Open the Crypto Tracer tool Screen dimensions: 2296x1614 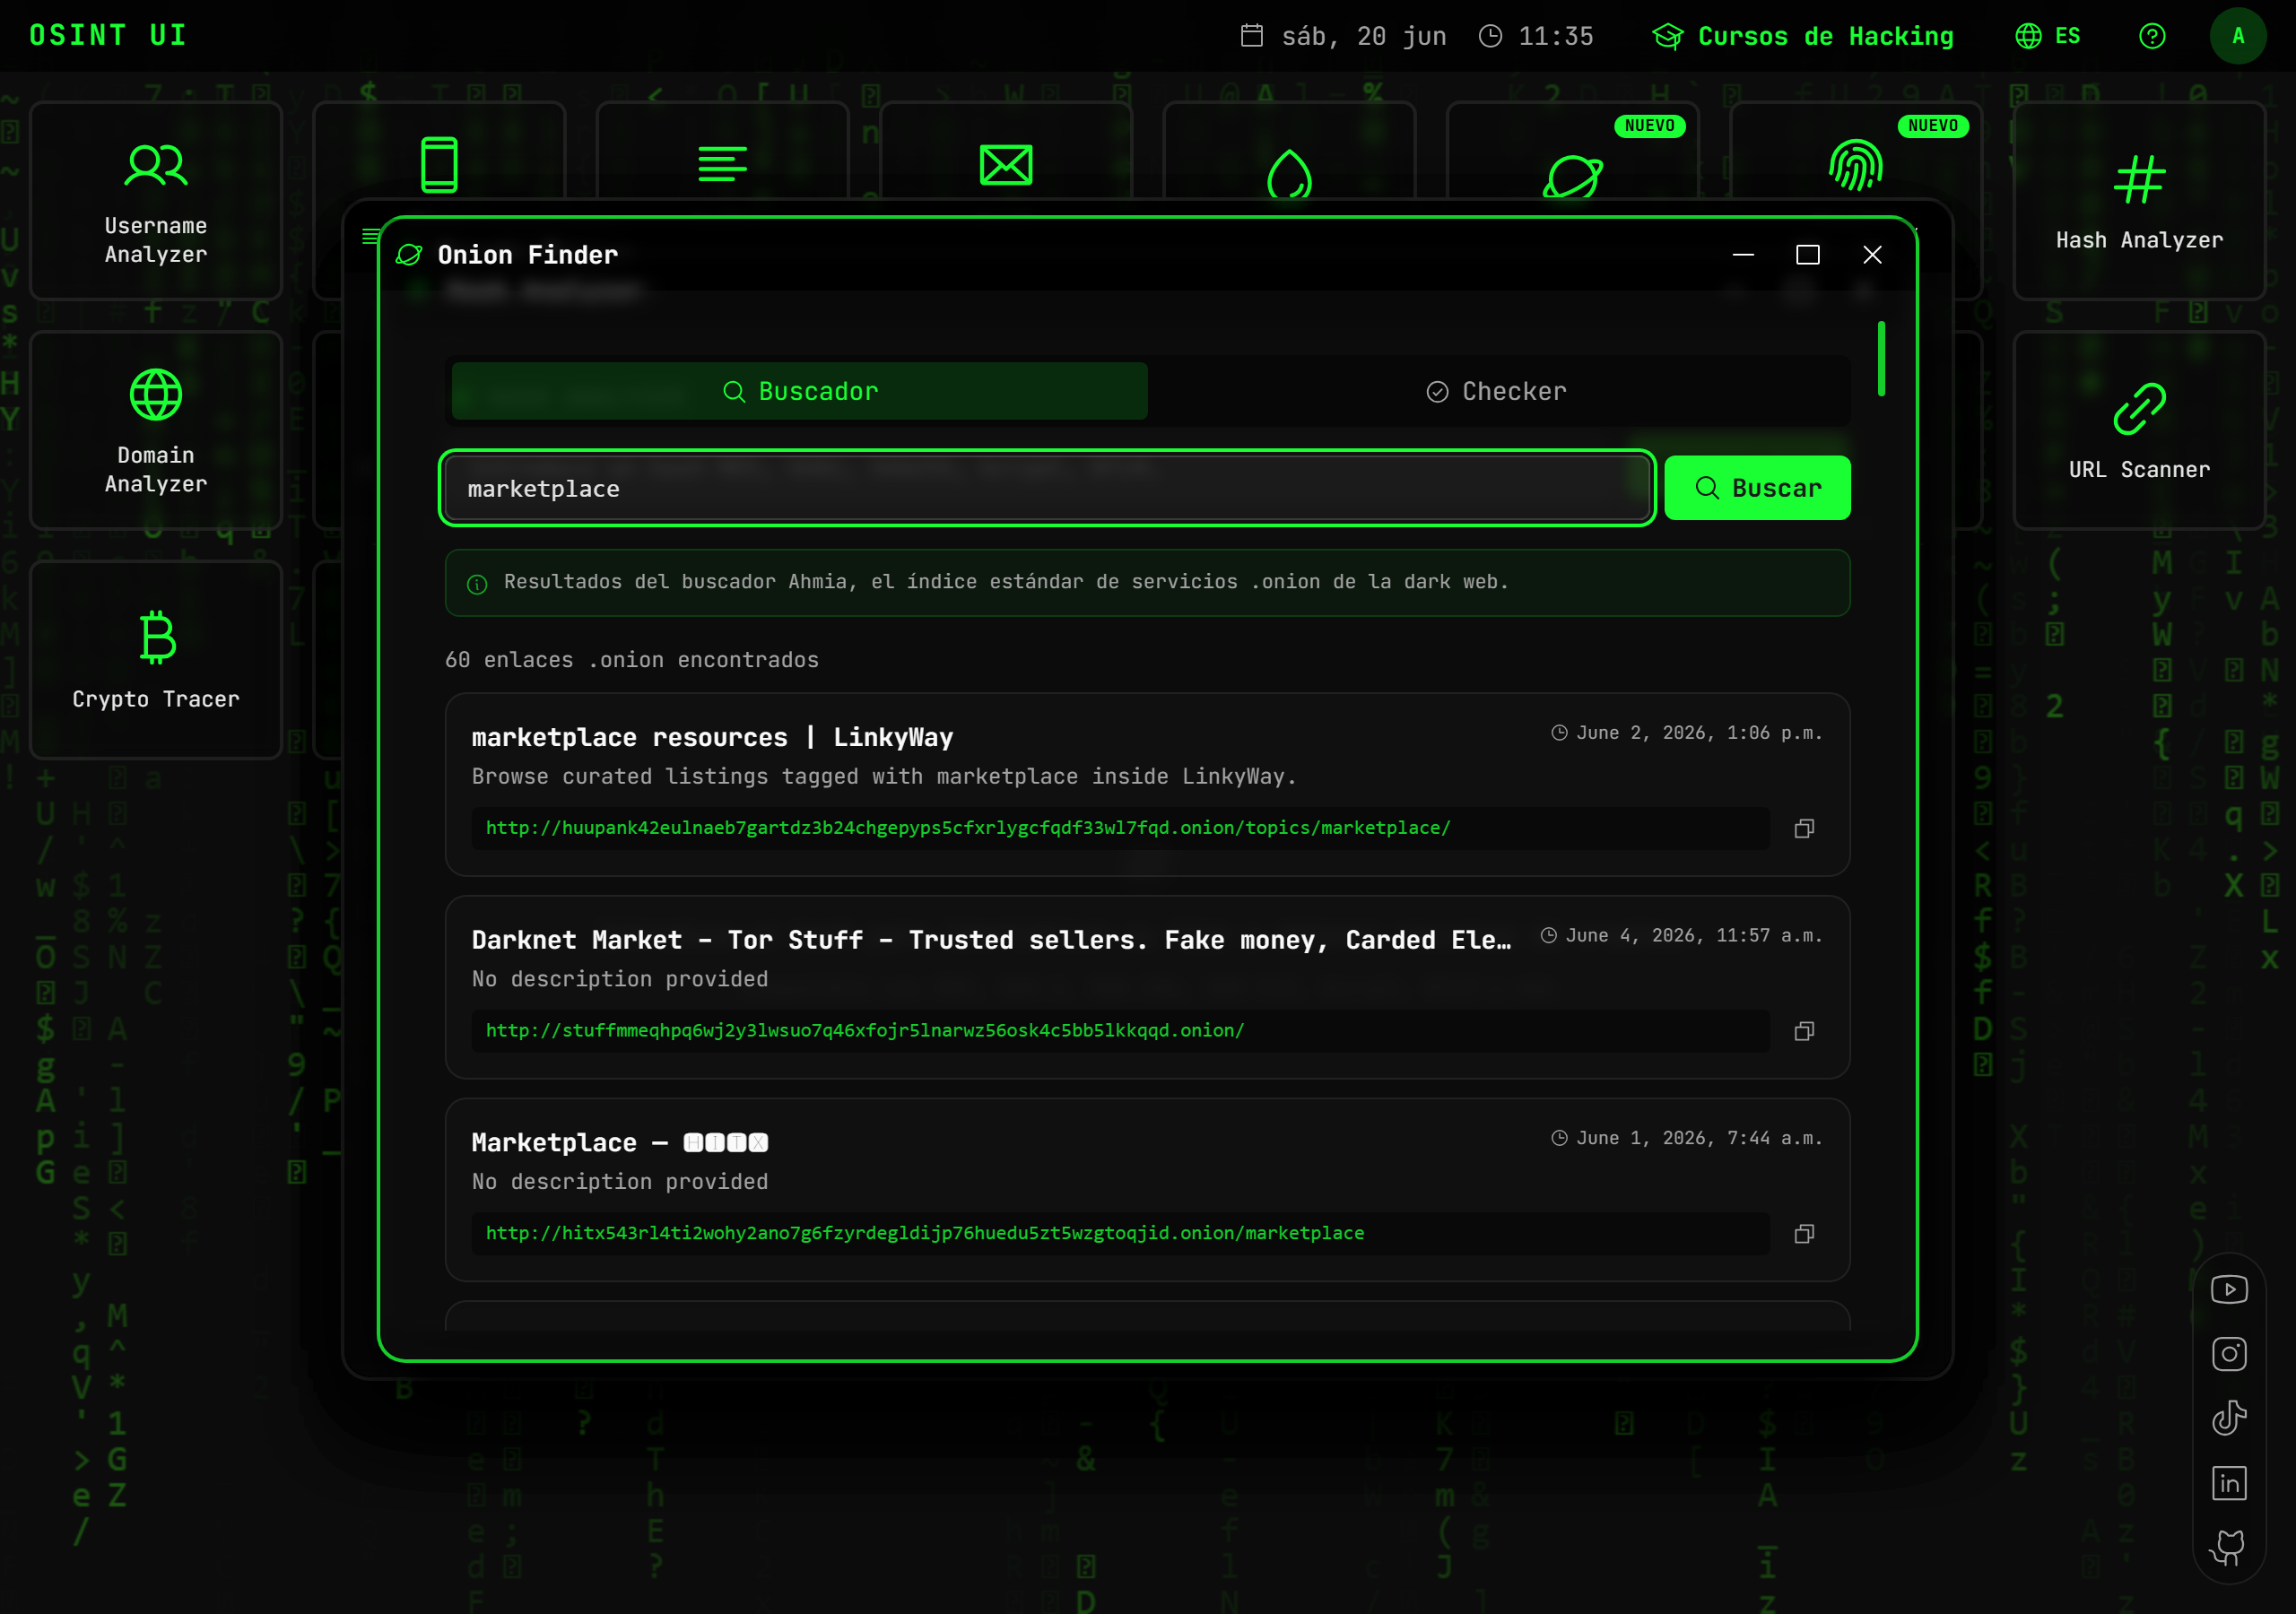pyautogui.click(x=156, y=659)
